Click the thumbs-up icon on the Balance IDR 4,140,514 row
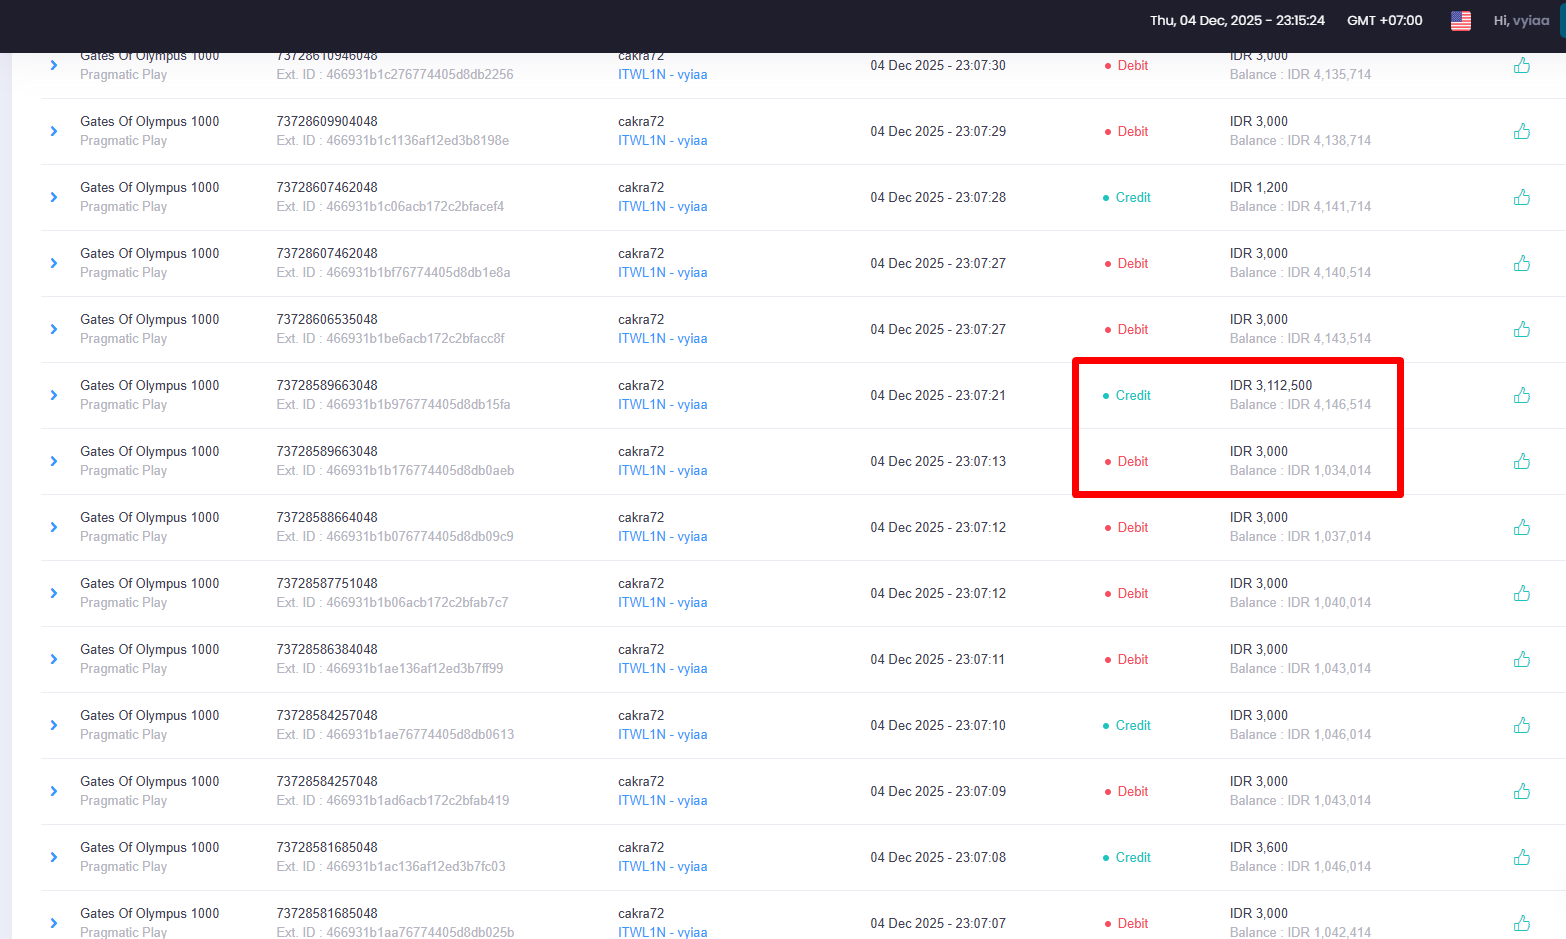1566x939 pixels. [1521, 263]
